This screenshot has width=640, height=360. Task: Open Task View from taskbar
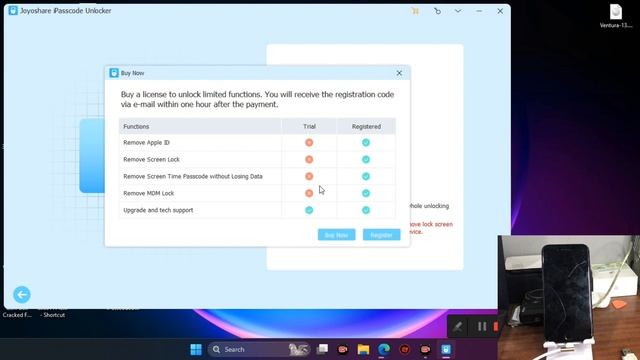[322, 349]
